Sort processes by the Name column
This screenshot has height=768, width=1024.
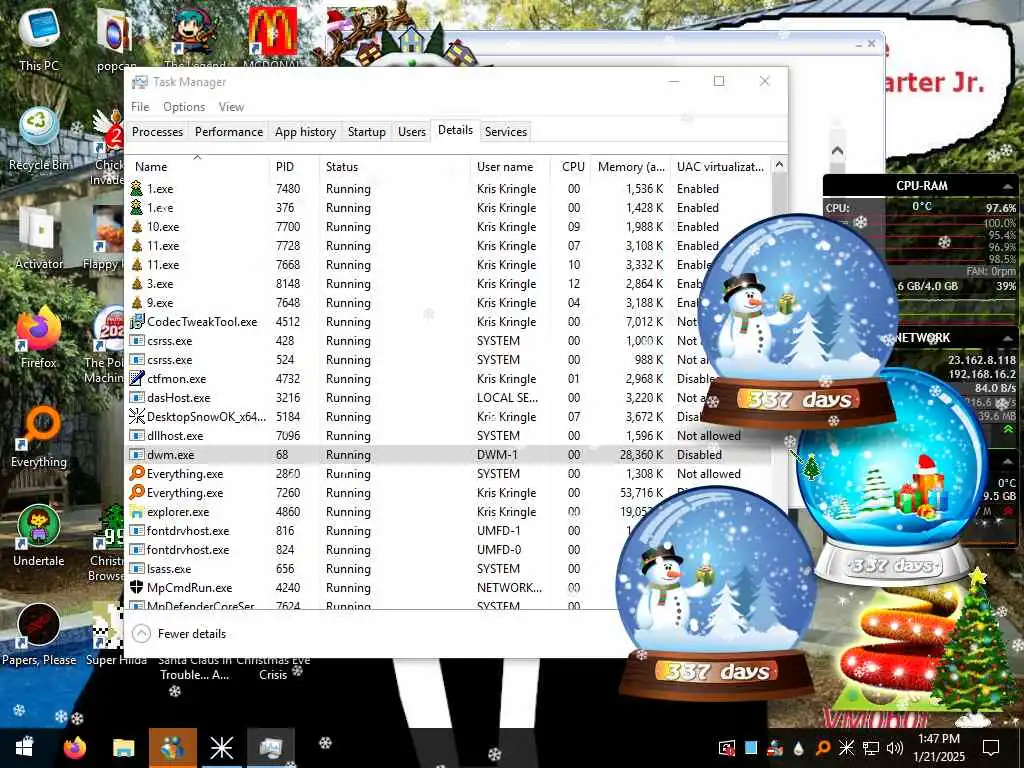(x=197, y=167)
